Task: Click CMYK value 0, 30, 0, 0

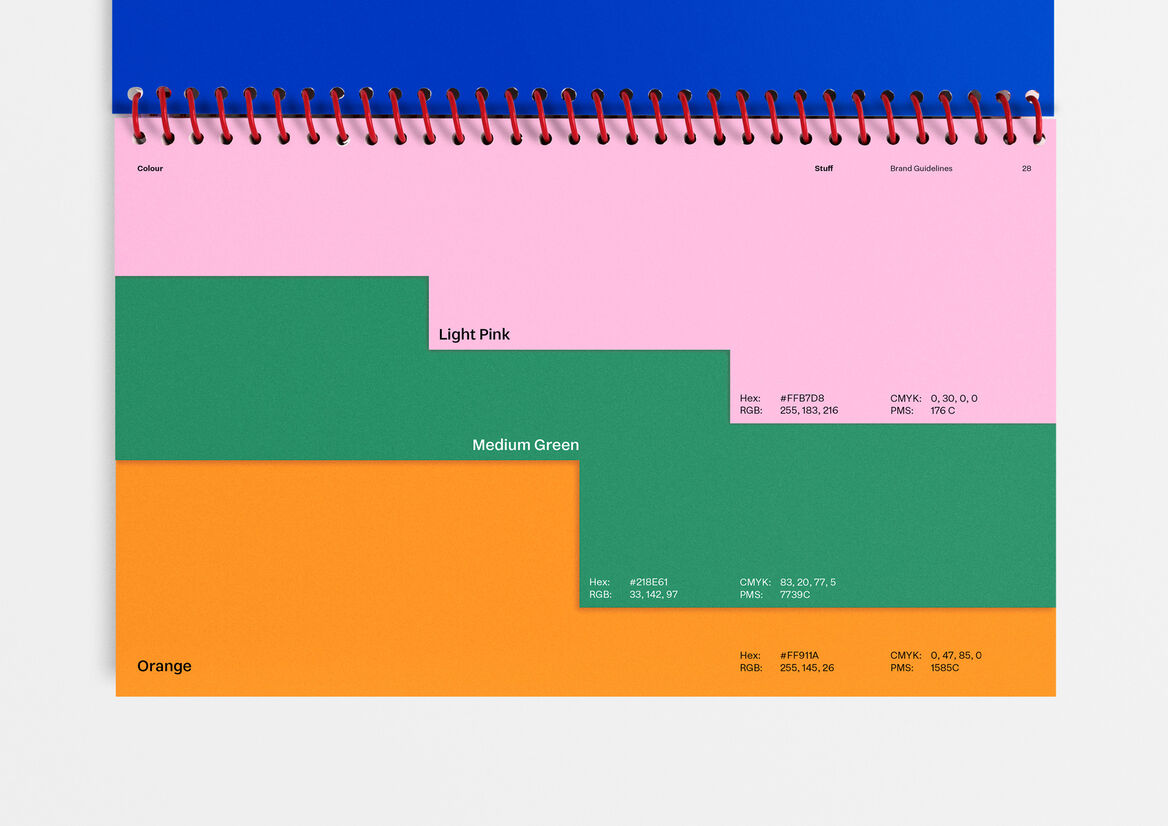Action: point(954,398)
